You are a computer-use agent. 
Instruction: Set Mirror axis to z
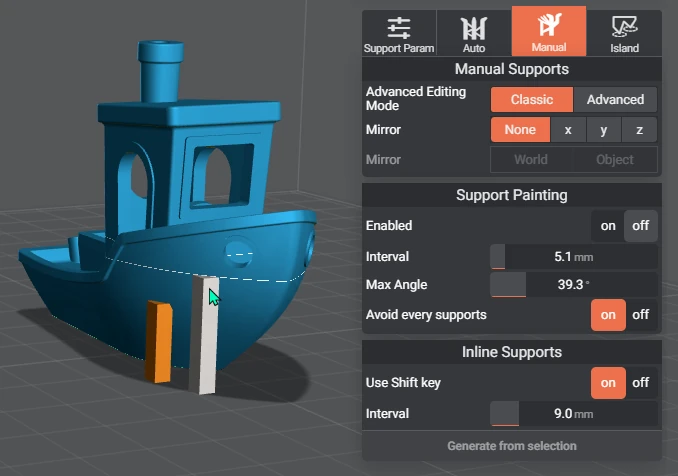coord(639,130)
